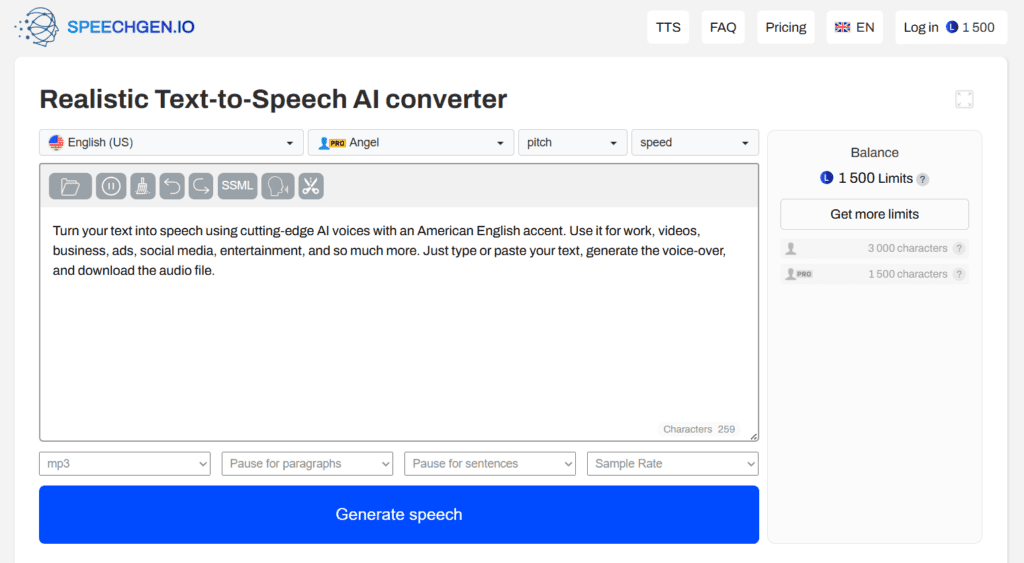Click the page title heading
Viewport: 1024px width, 563px height.
click(x=273, y=99)
